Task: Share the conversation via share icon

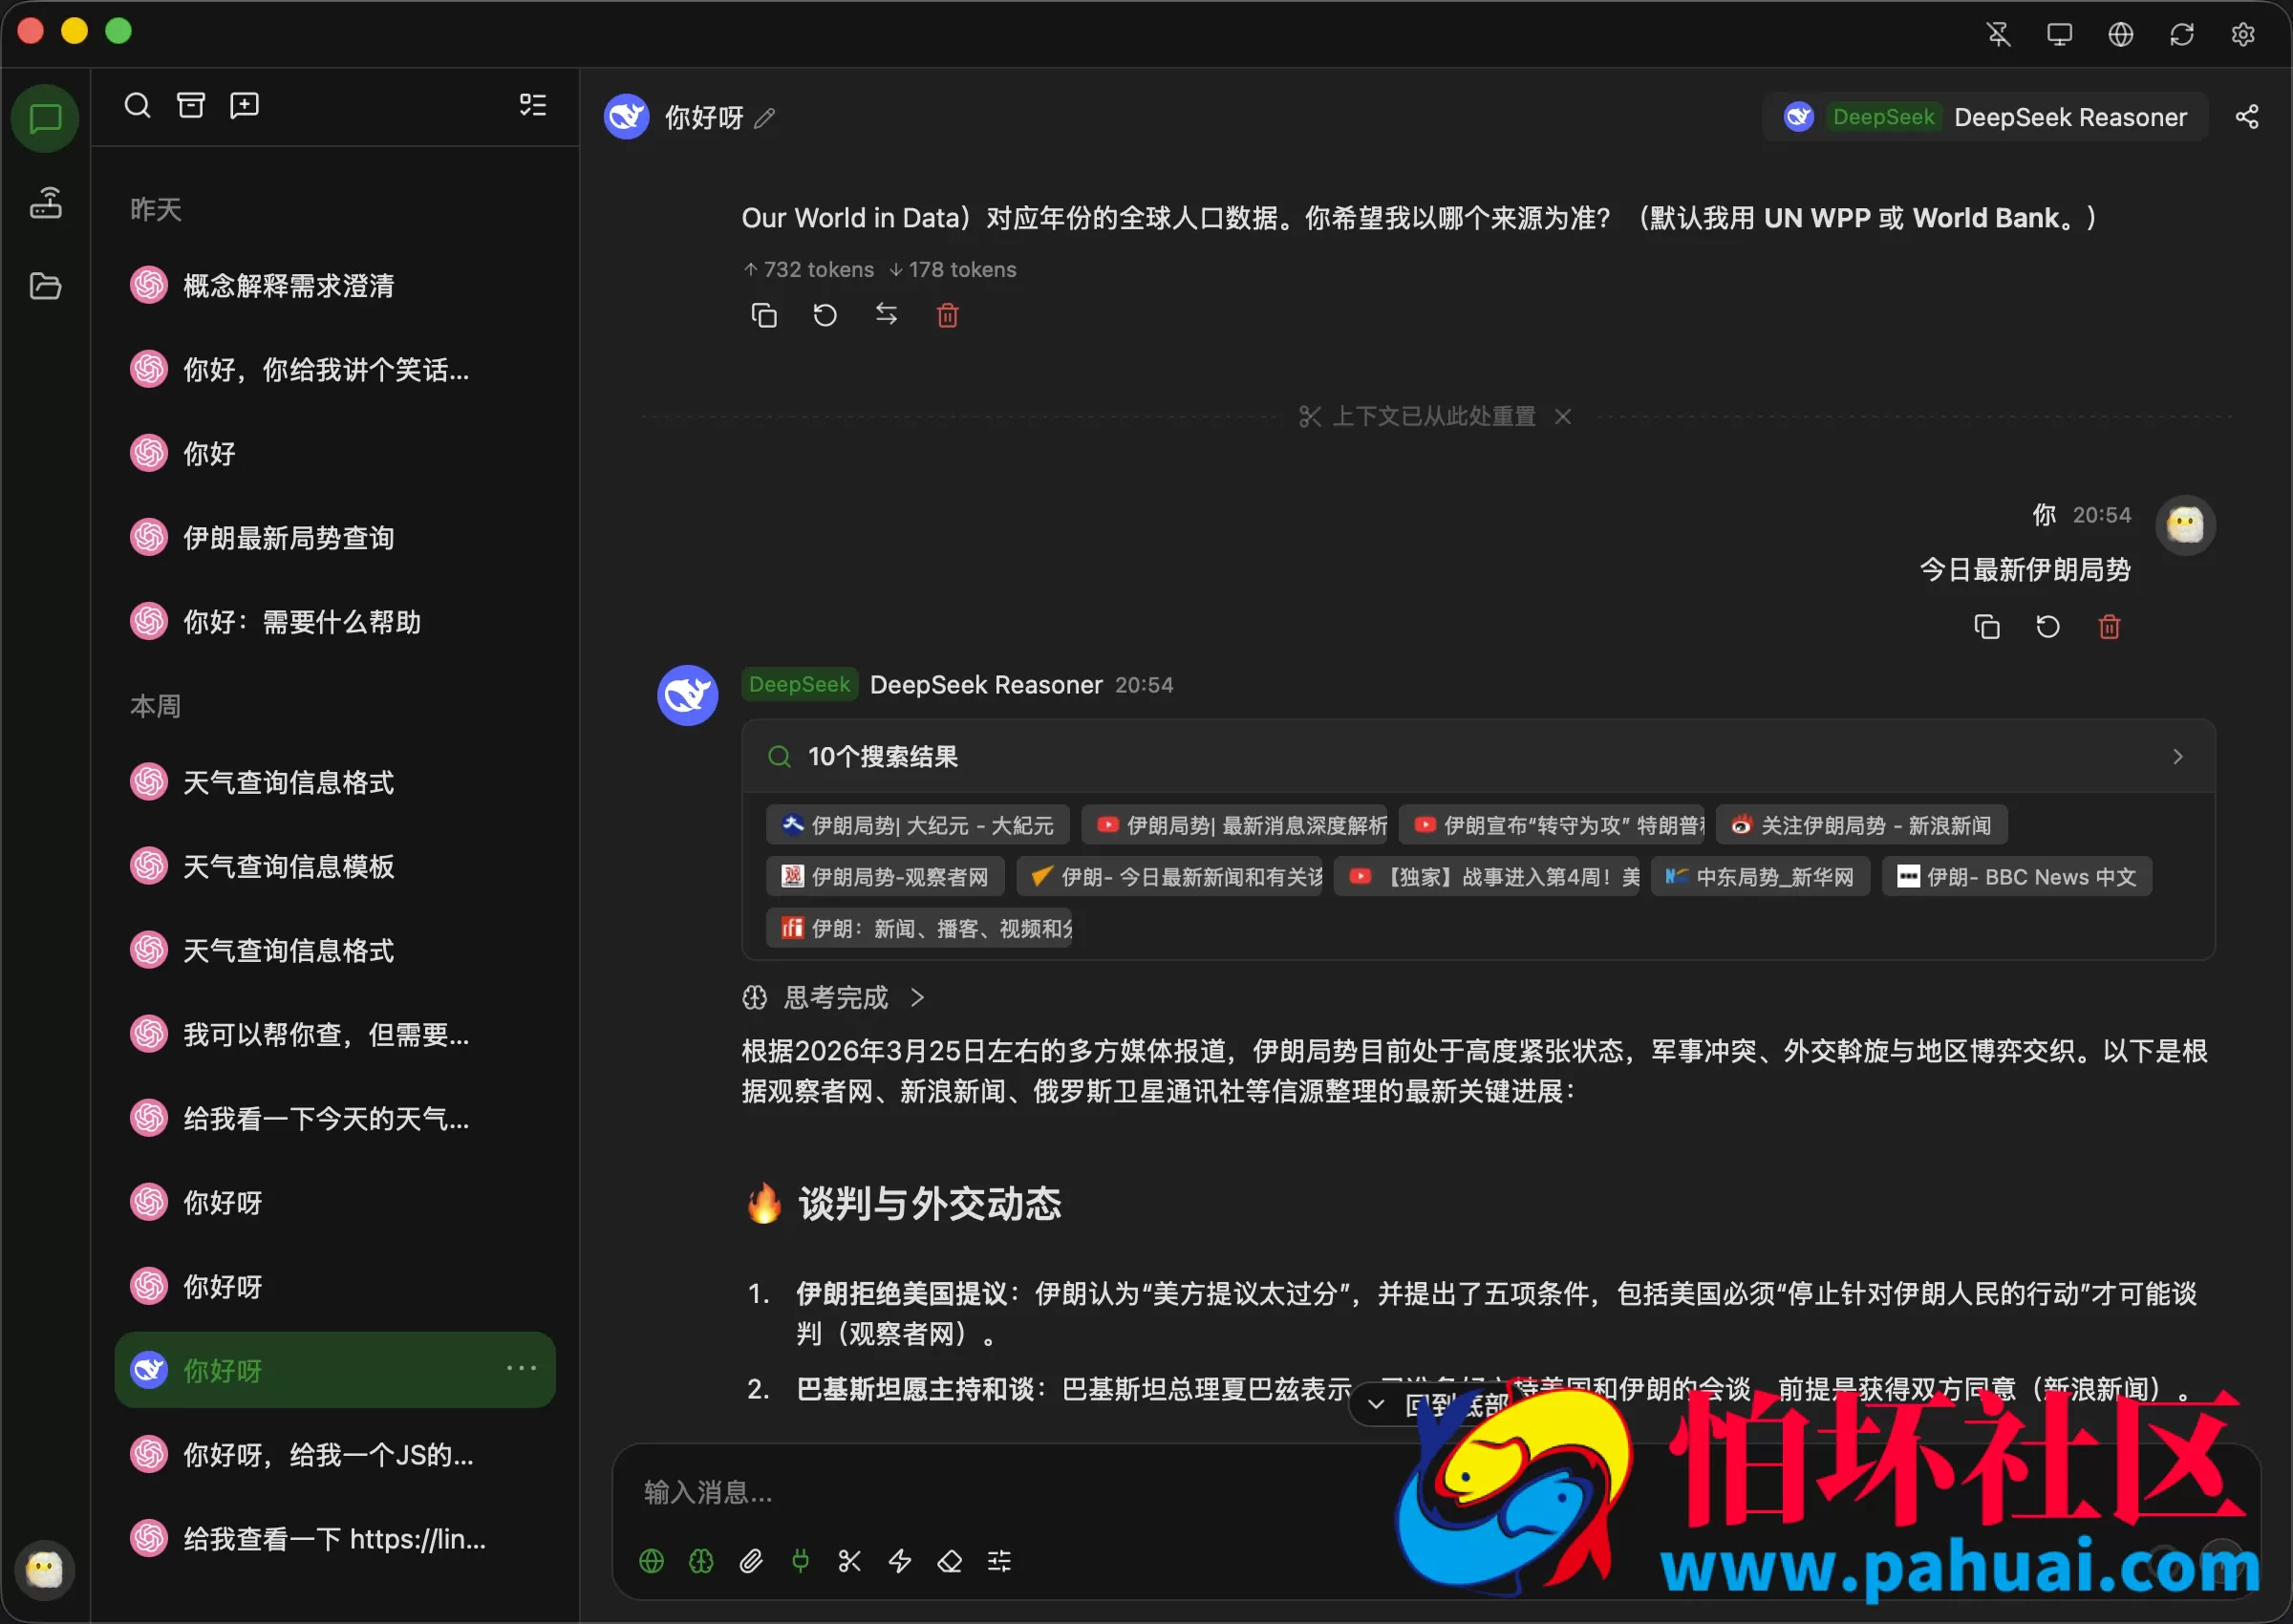Action: click(2247, 116)
